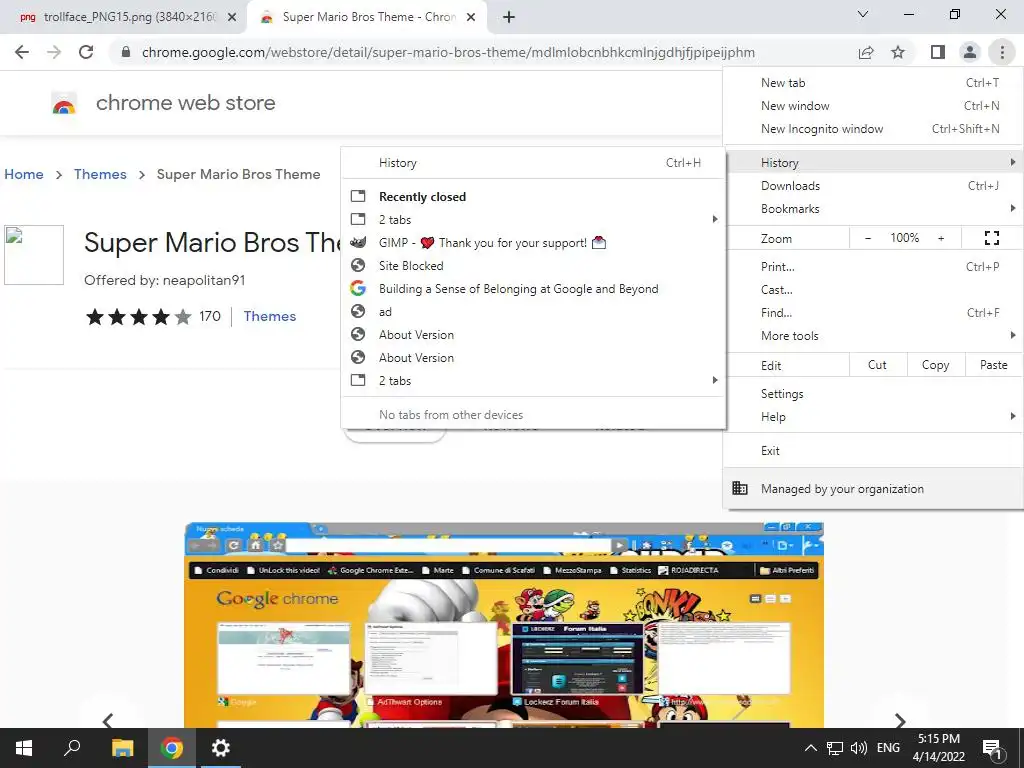Viewport: 1024px width, 768px height.
Task: Open Settings from Chrome menu
Action: click(872, 394)
